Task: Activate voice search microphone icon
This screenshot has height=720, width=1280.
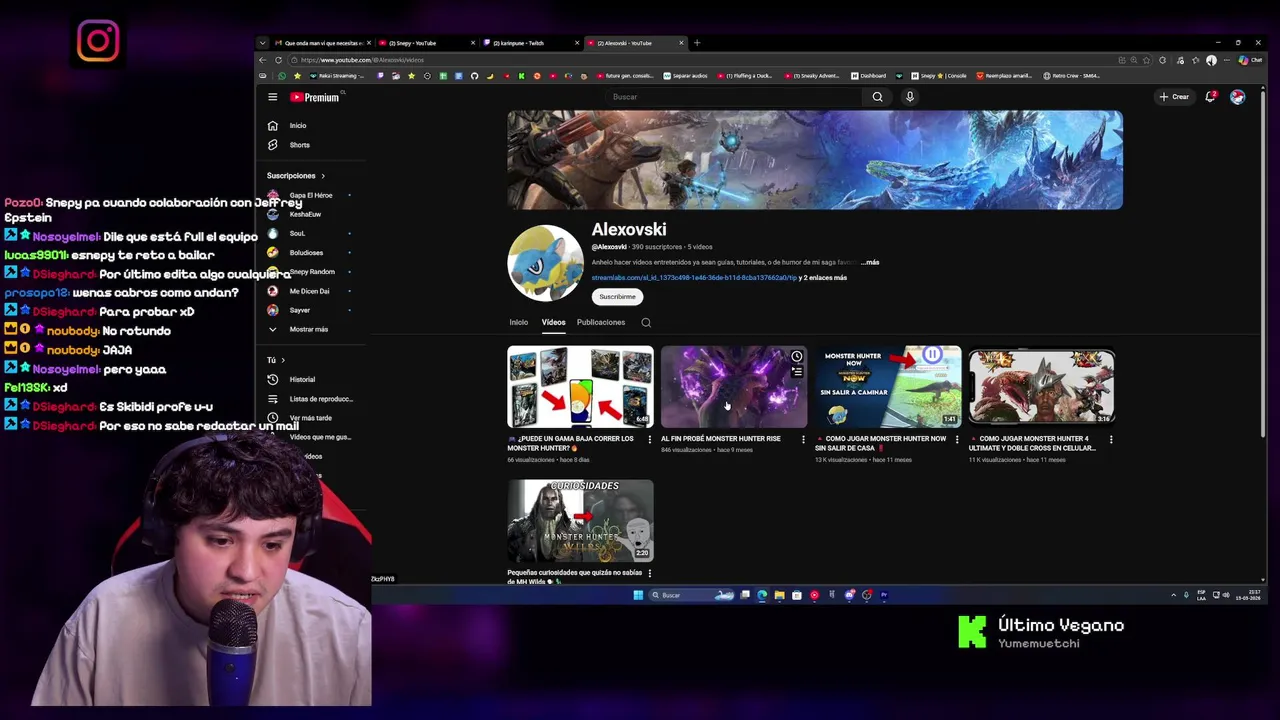Action: coord(910,97)
